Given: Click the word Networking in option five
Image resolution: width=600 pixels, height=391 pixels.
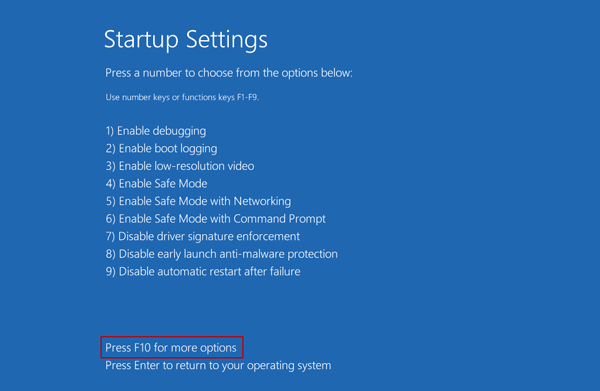Looking at the screenshot, I should pyautogui.click(x=262, y=201).
